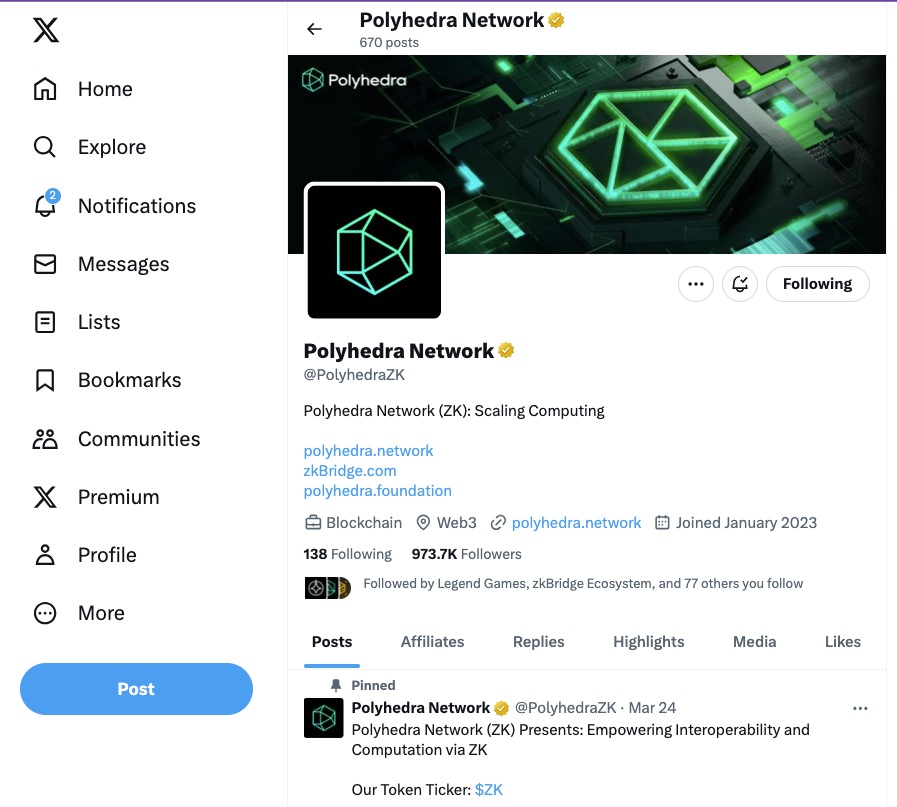Viewport: 897px width, 807px height.
Task: Go back using the left arrow
Action: [x=314, y=29]
